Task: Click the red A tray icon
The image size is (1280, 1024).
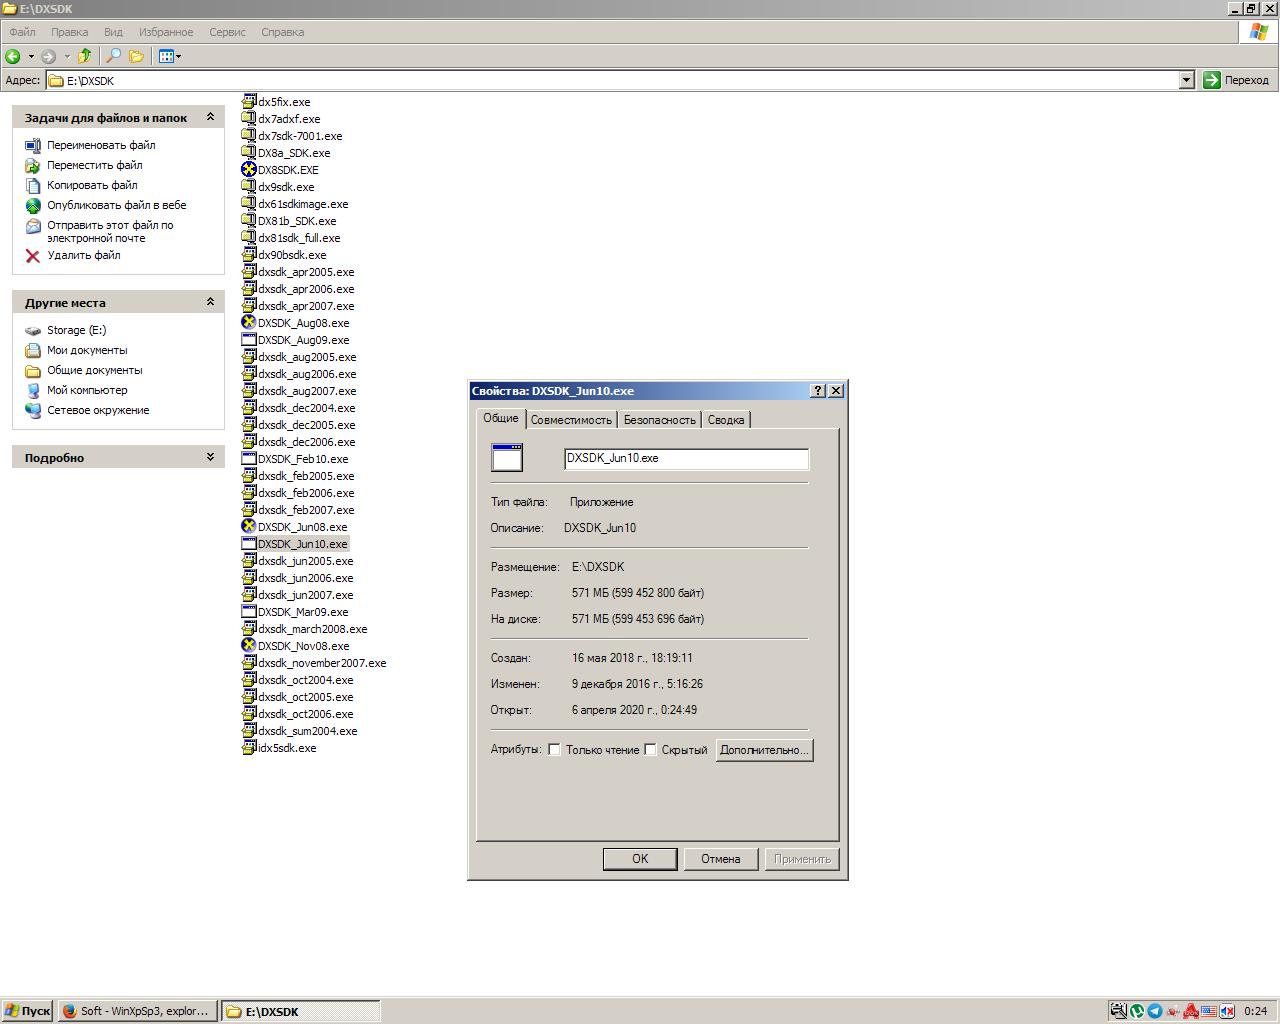Action: (1191, 1011)
